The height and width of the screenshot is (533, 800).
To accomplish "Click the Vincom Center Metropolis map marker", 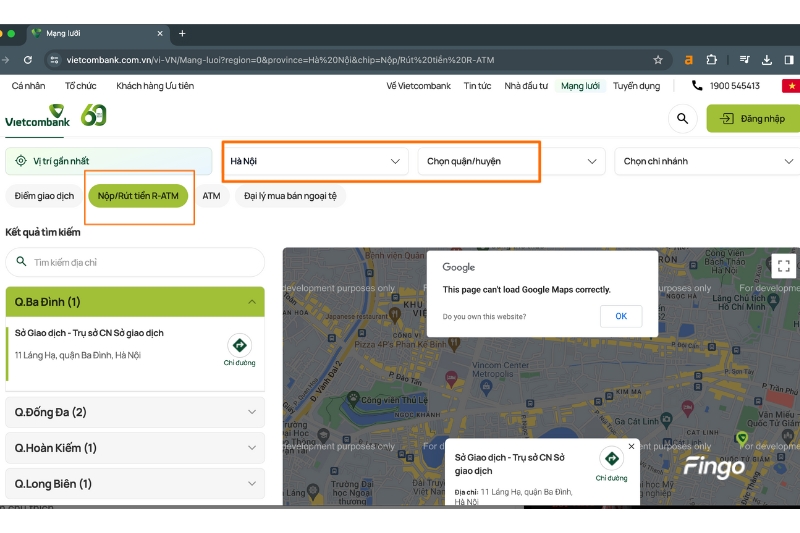I will coord(486,388).
